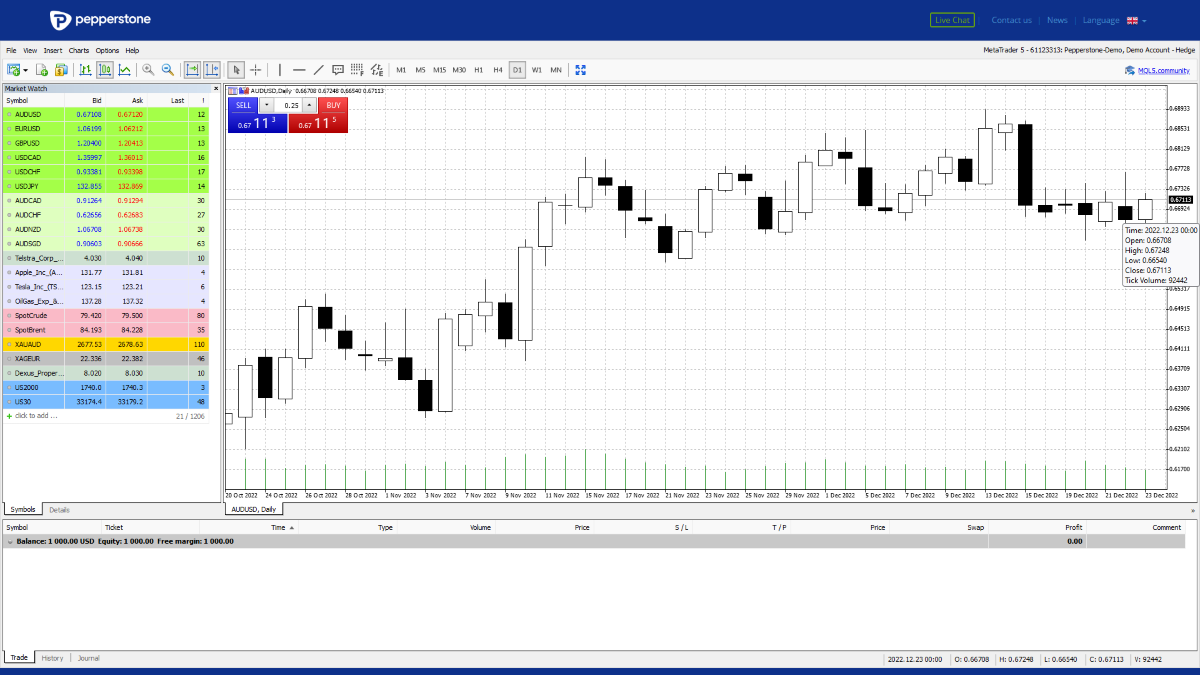Open the Charts menu

(79, 50)
